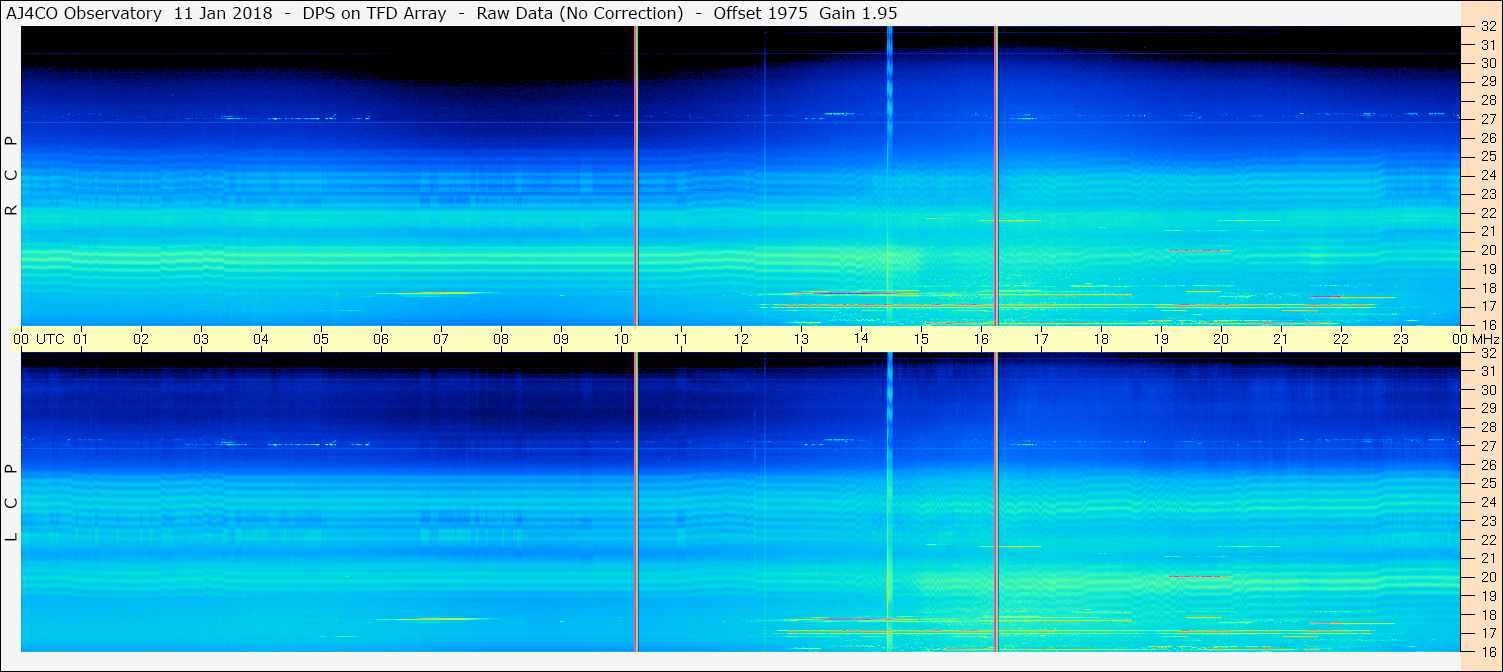Select the 20 hour label on time axis
This screenshot has width=1503, height=672.
[1221, 339]
